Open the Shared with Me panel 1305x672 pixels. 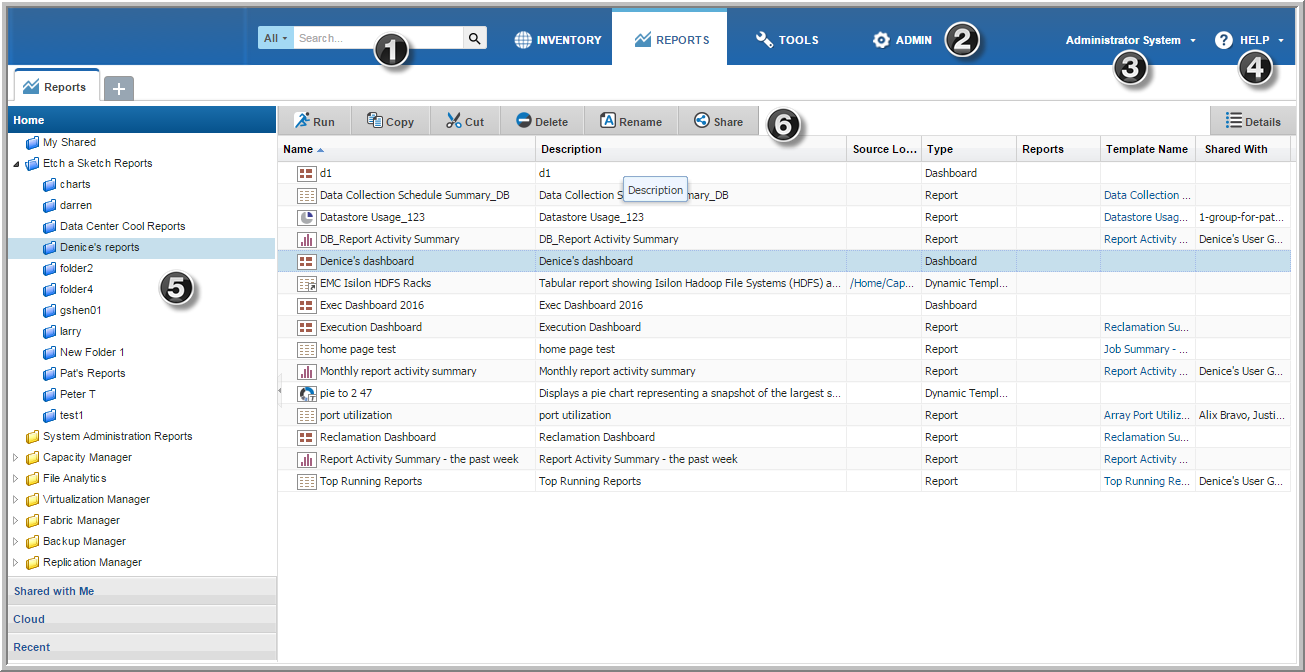(x=54, y=591)
